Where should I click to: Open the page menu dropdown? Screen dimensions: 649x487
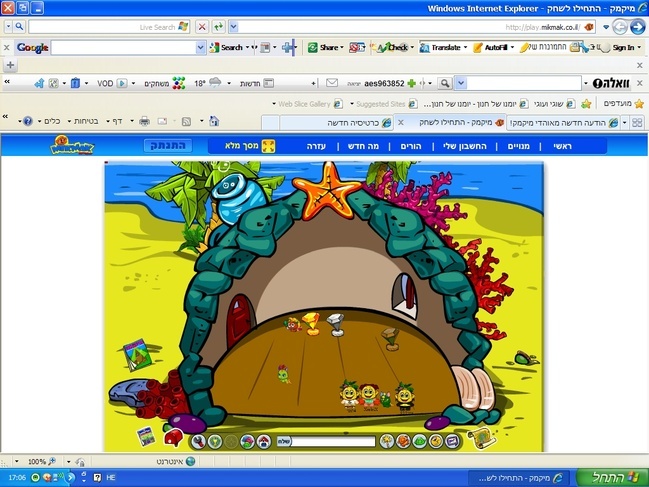tap(115, 121)
